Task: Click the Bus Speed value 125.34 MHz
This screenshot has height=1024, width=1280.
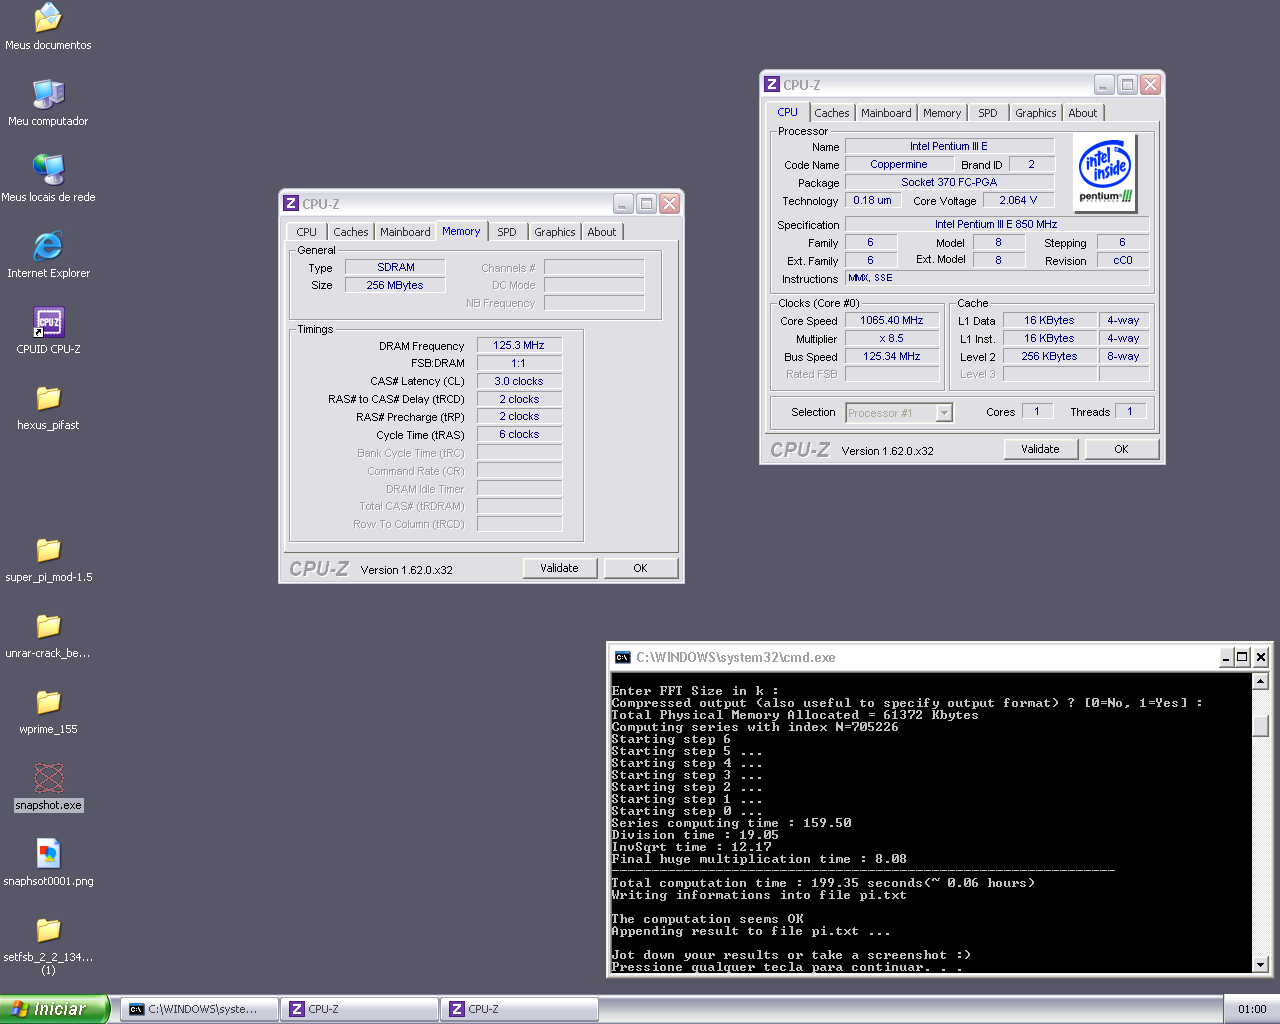Action: pos(892,356)
